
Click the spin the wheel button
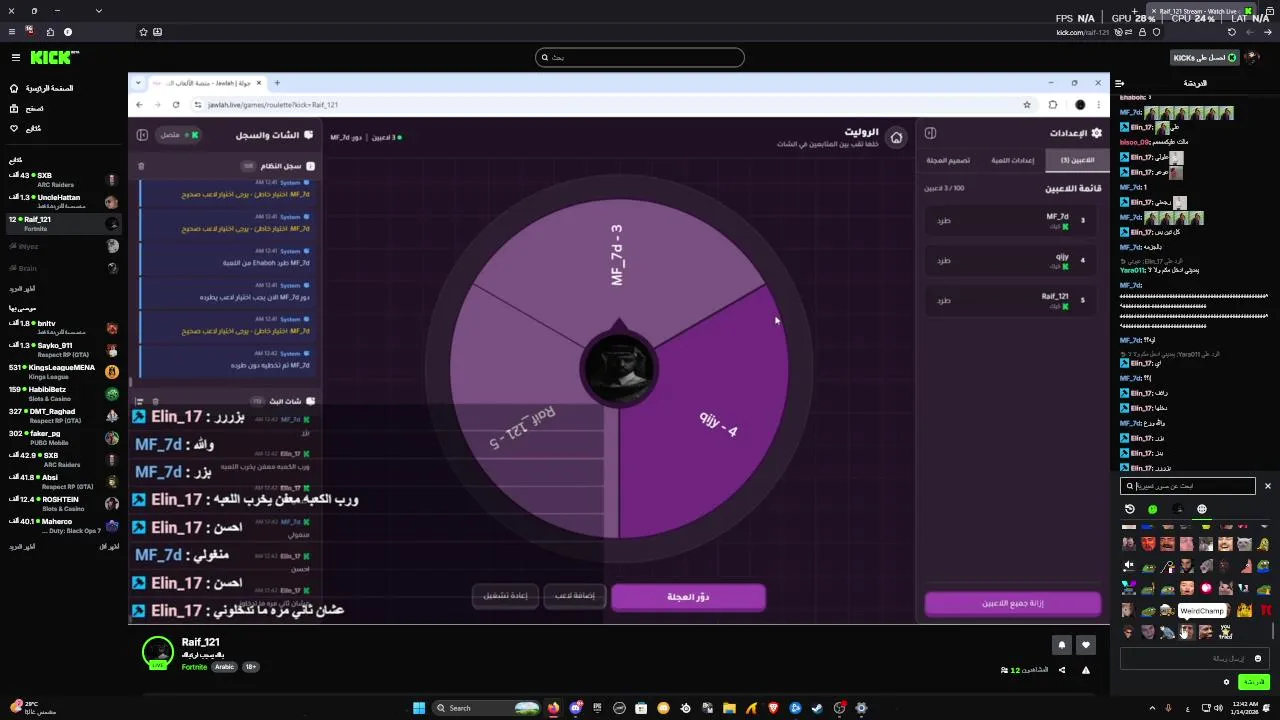(x=688, y=597)
